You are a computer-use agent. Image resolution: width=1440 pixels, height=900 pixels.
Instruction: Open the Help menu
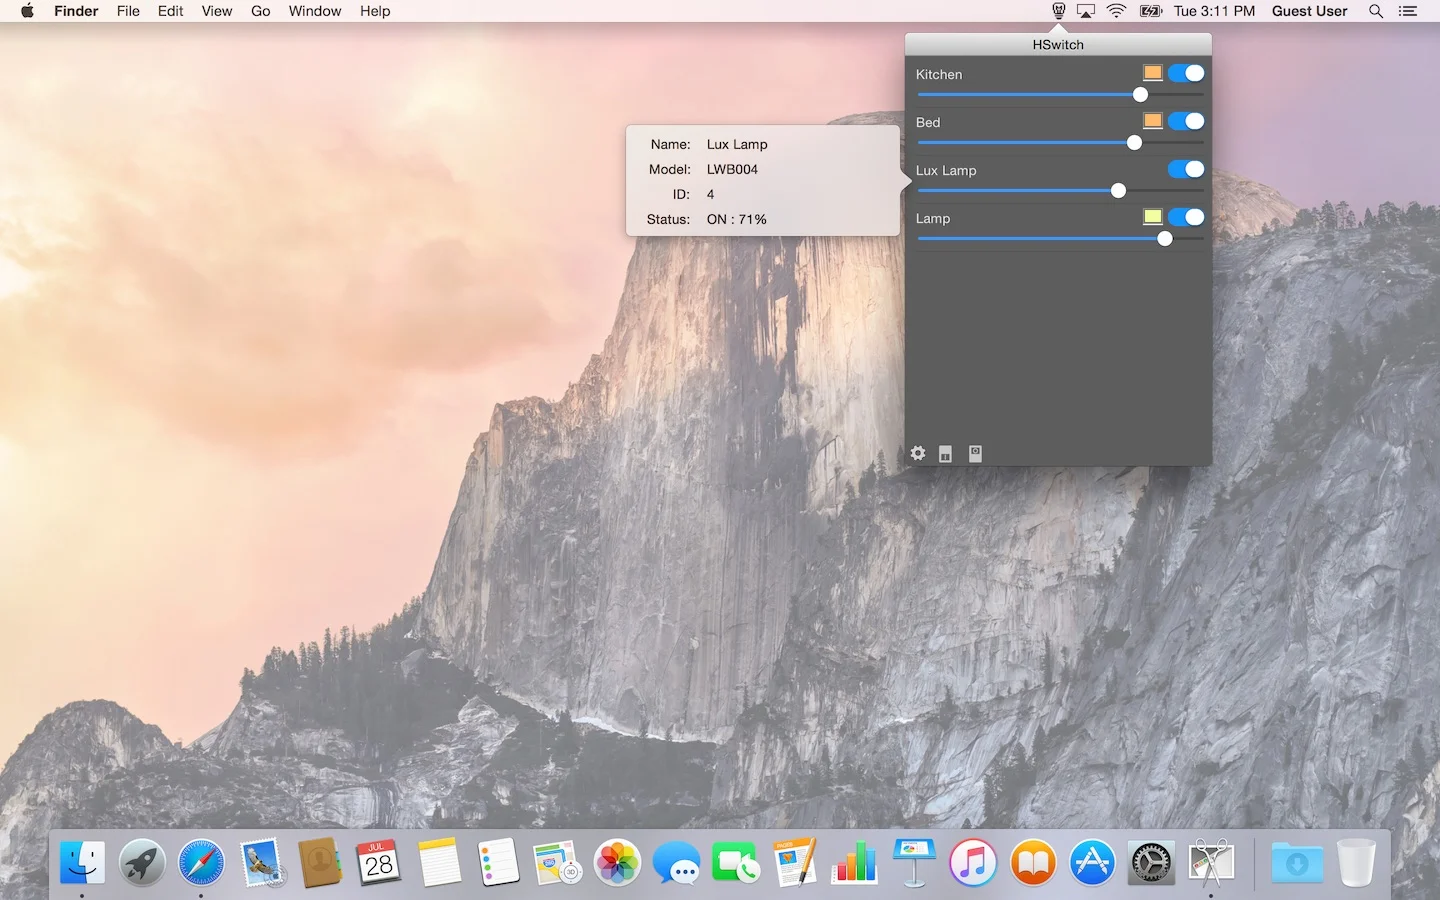click(x=375, y=11)
